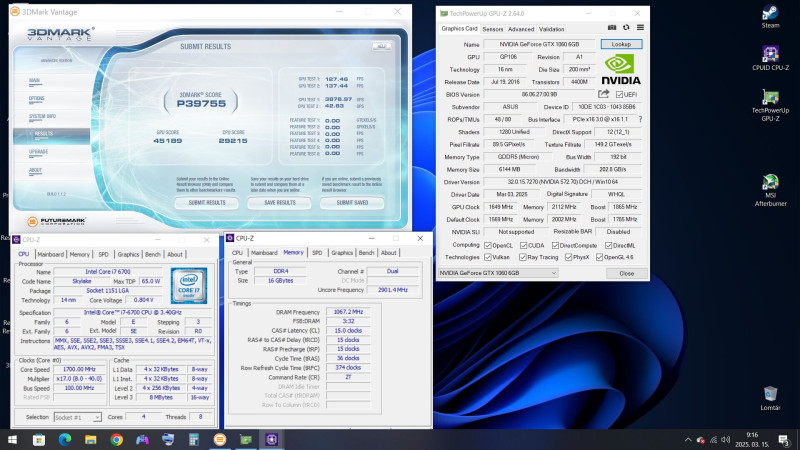
Task: Toggle the OpenCL checkbox
Action: (488, 245)
